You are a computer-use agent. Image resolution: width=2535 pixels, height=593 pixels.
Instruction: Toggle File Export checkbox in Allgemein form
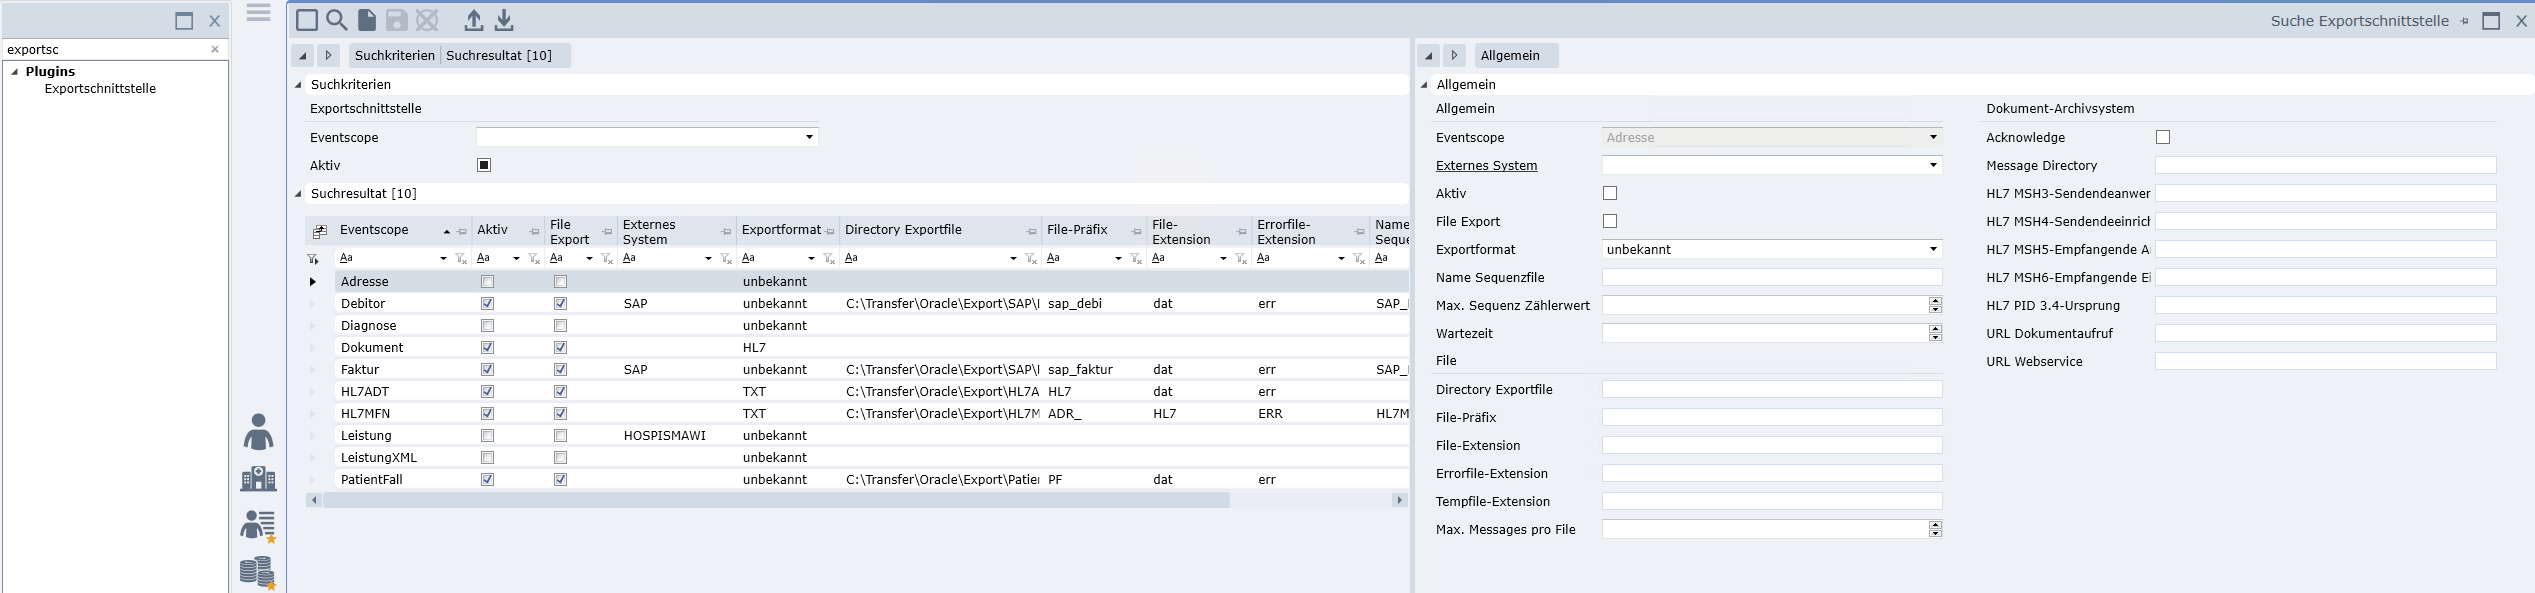click(x=1610, y=221)
